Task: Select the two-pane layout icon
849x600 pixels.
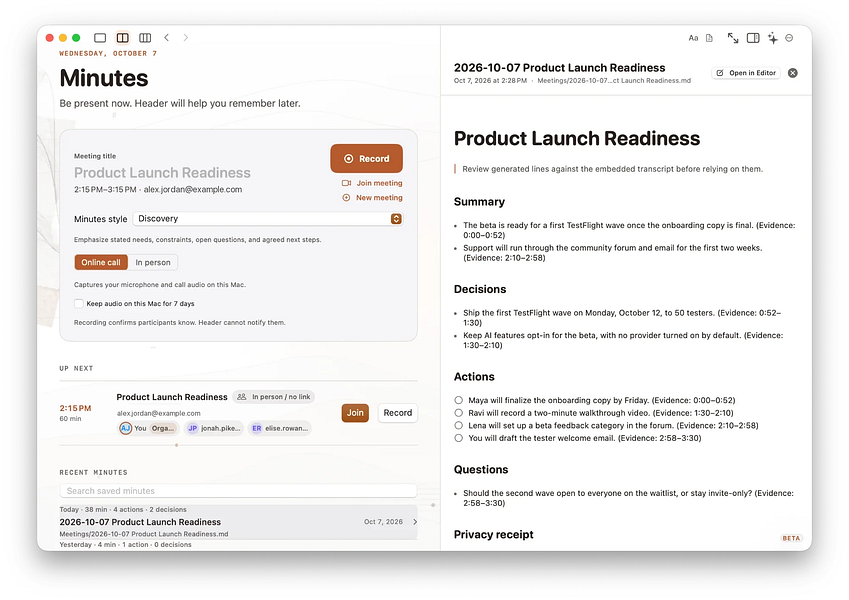Action: coord(123,38)
